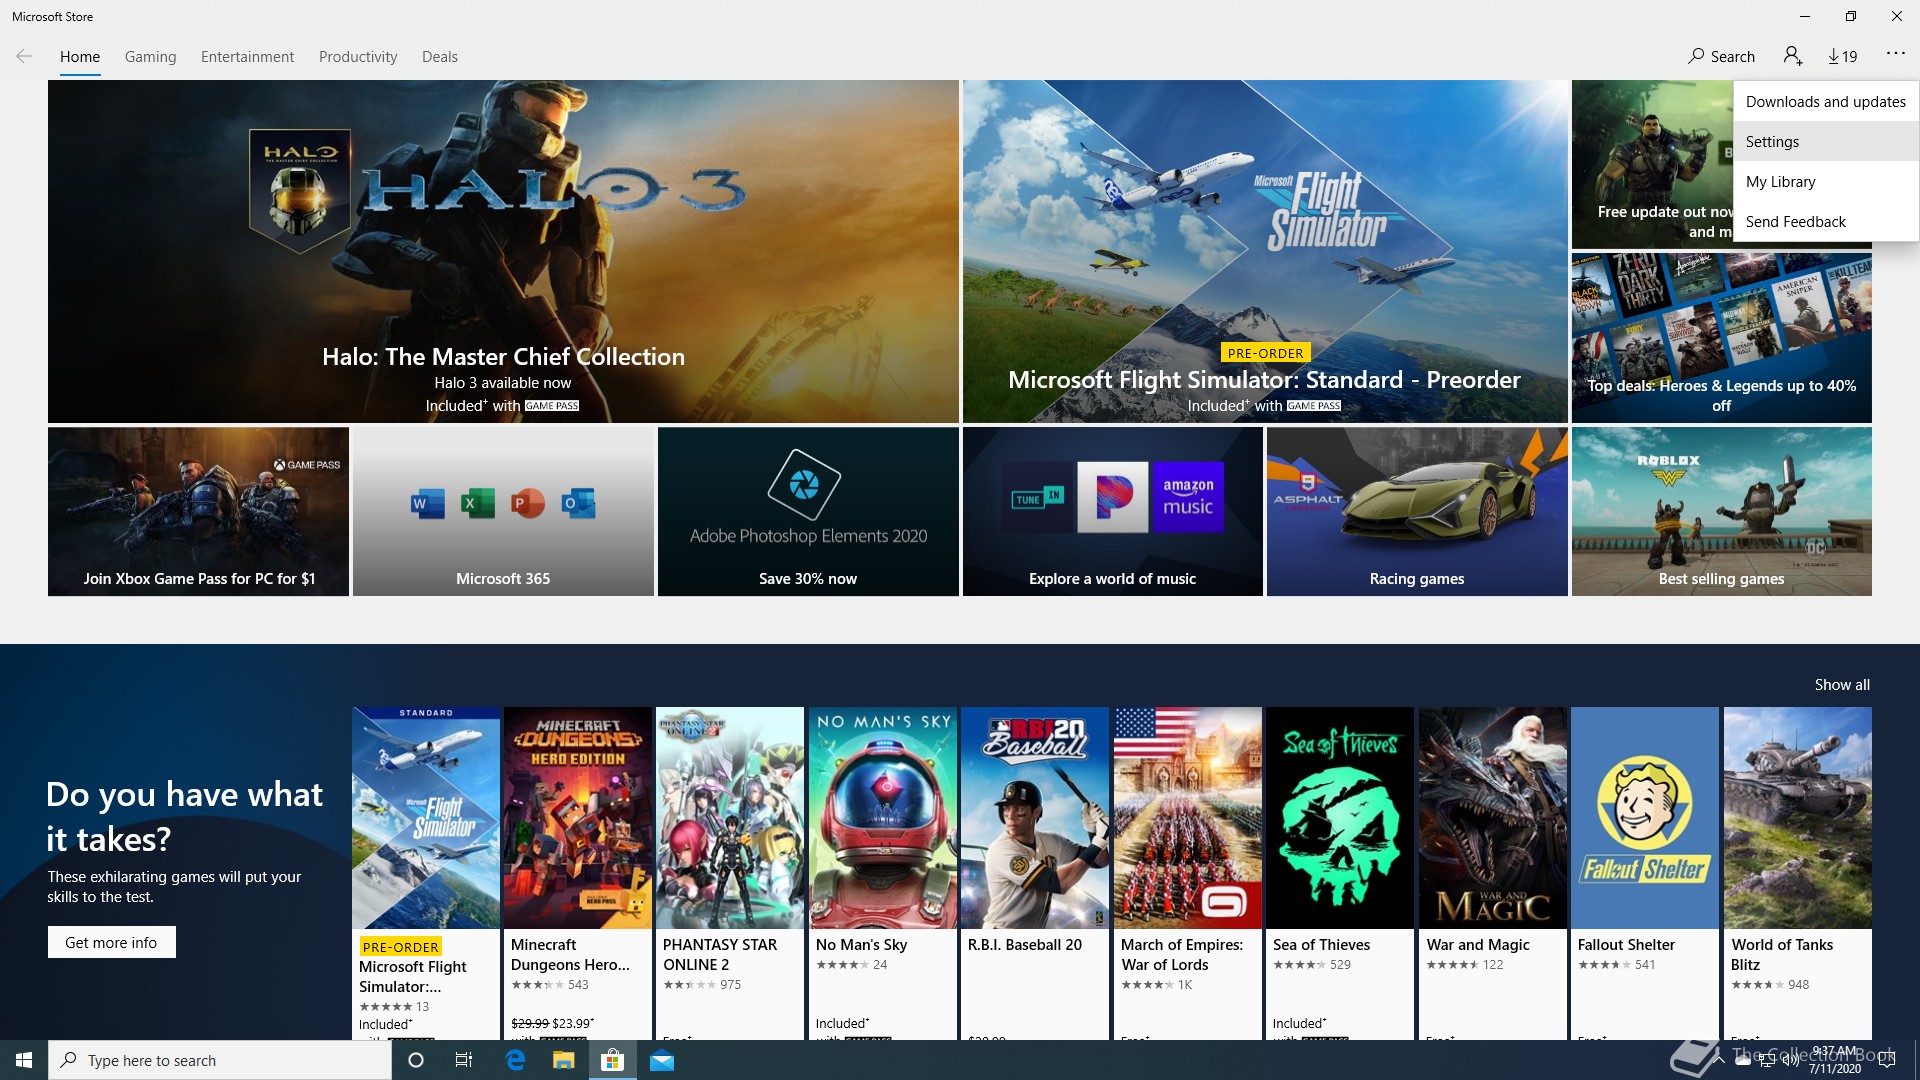Click the Type here to search box
The image size is (1920, 1080).
click(x=220, y=1060)
